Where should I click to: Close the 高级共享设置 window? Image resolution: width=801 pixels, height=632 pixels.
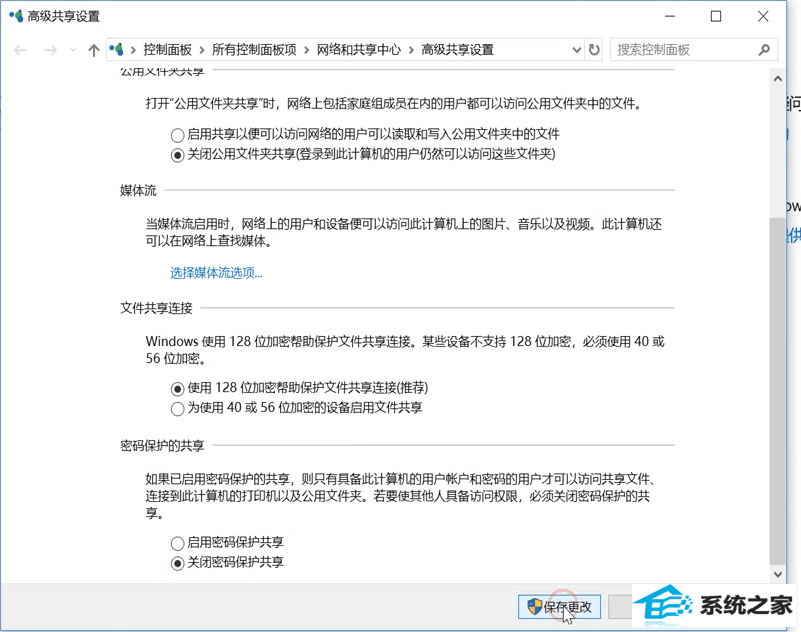click(763, 16)
